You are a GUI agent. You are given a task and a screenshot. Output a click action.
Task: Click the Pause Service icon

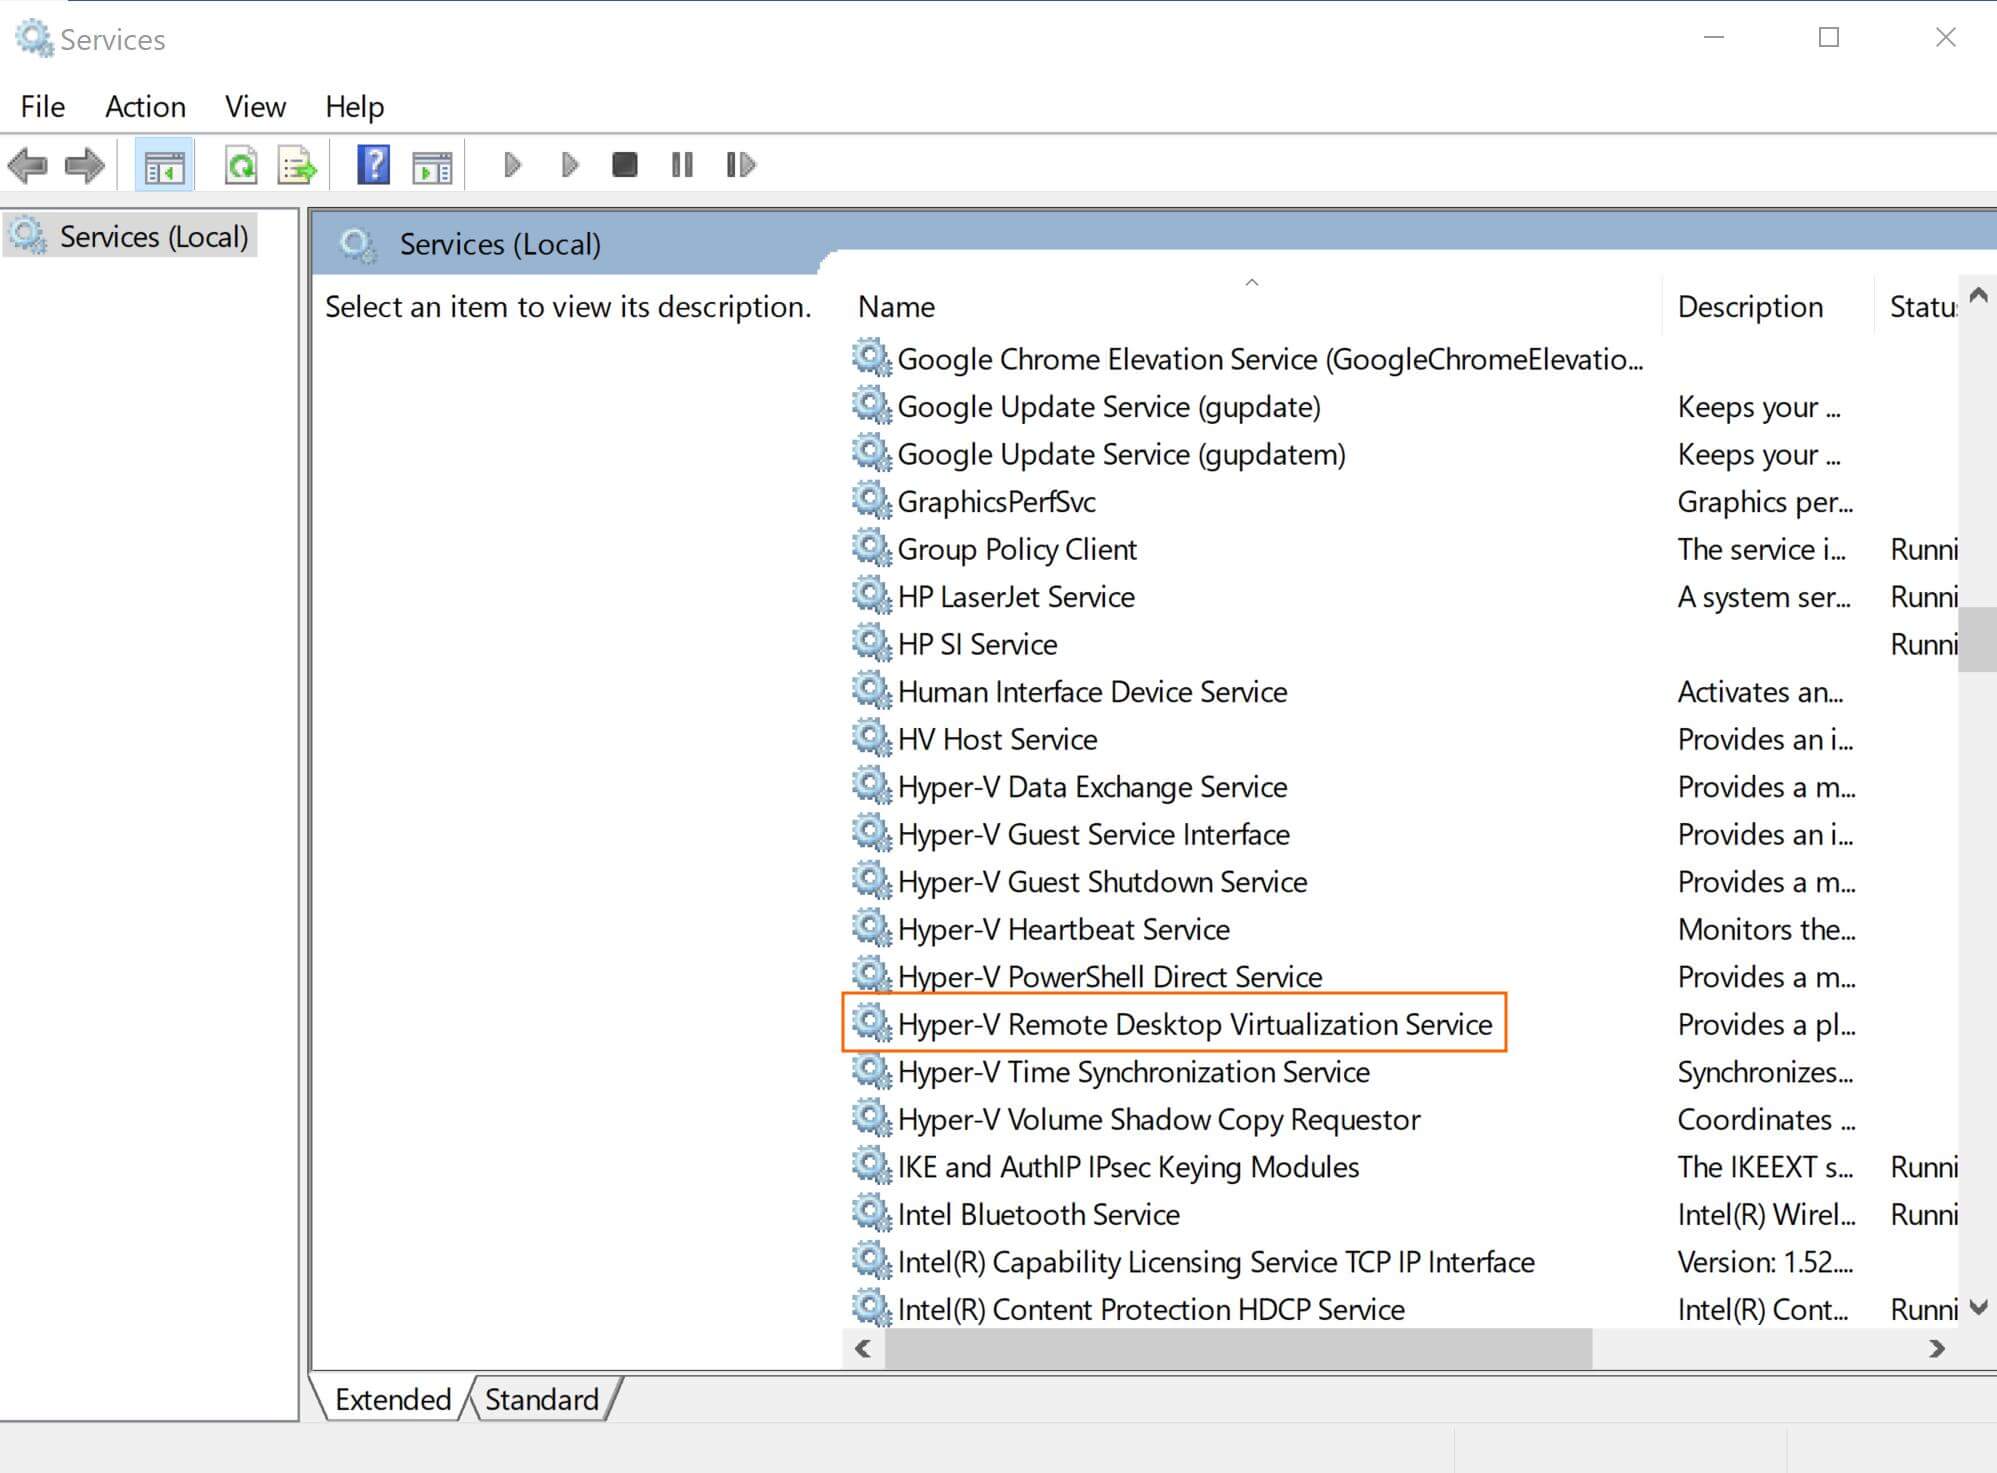click(x=681, y=165)
